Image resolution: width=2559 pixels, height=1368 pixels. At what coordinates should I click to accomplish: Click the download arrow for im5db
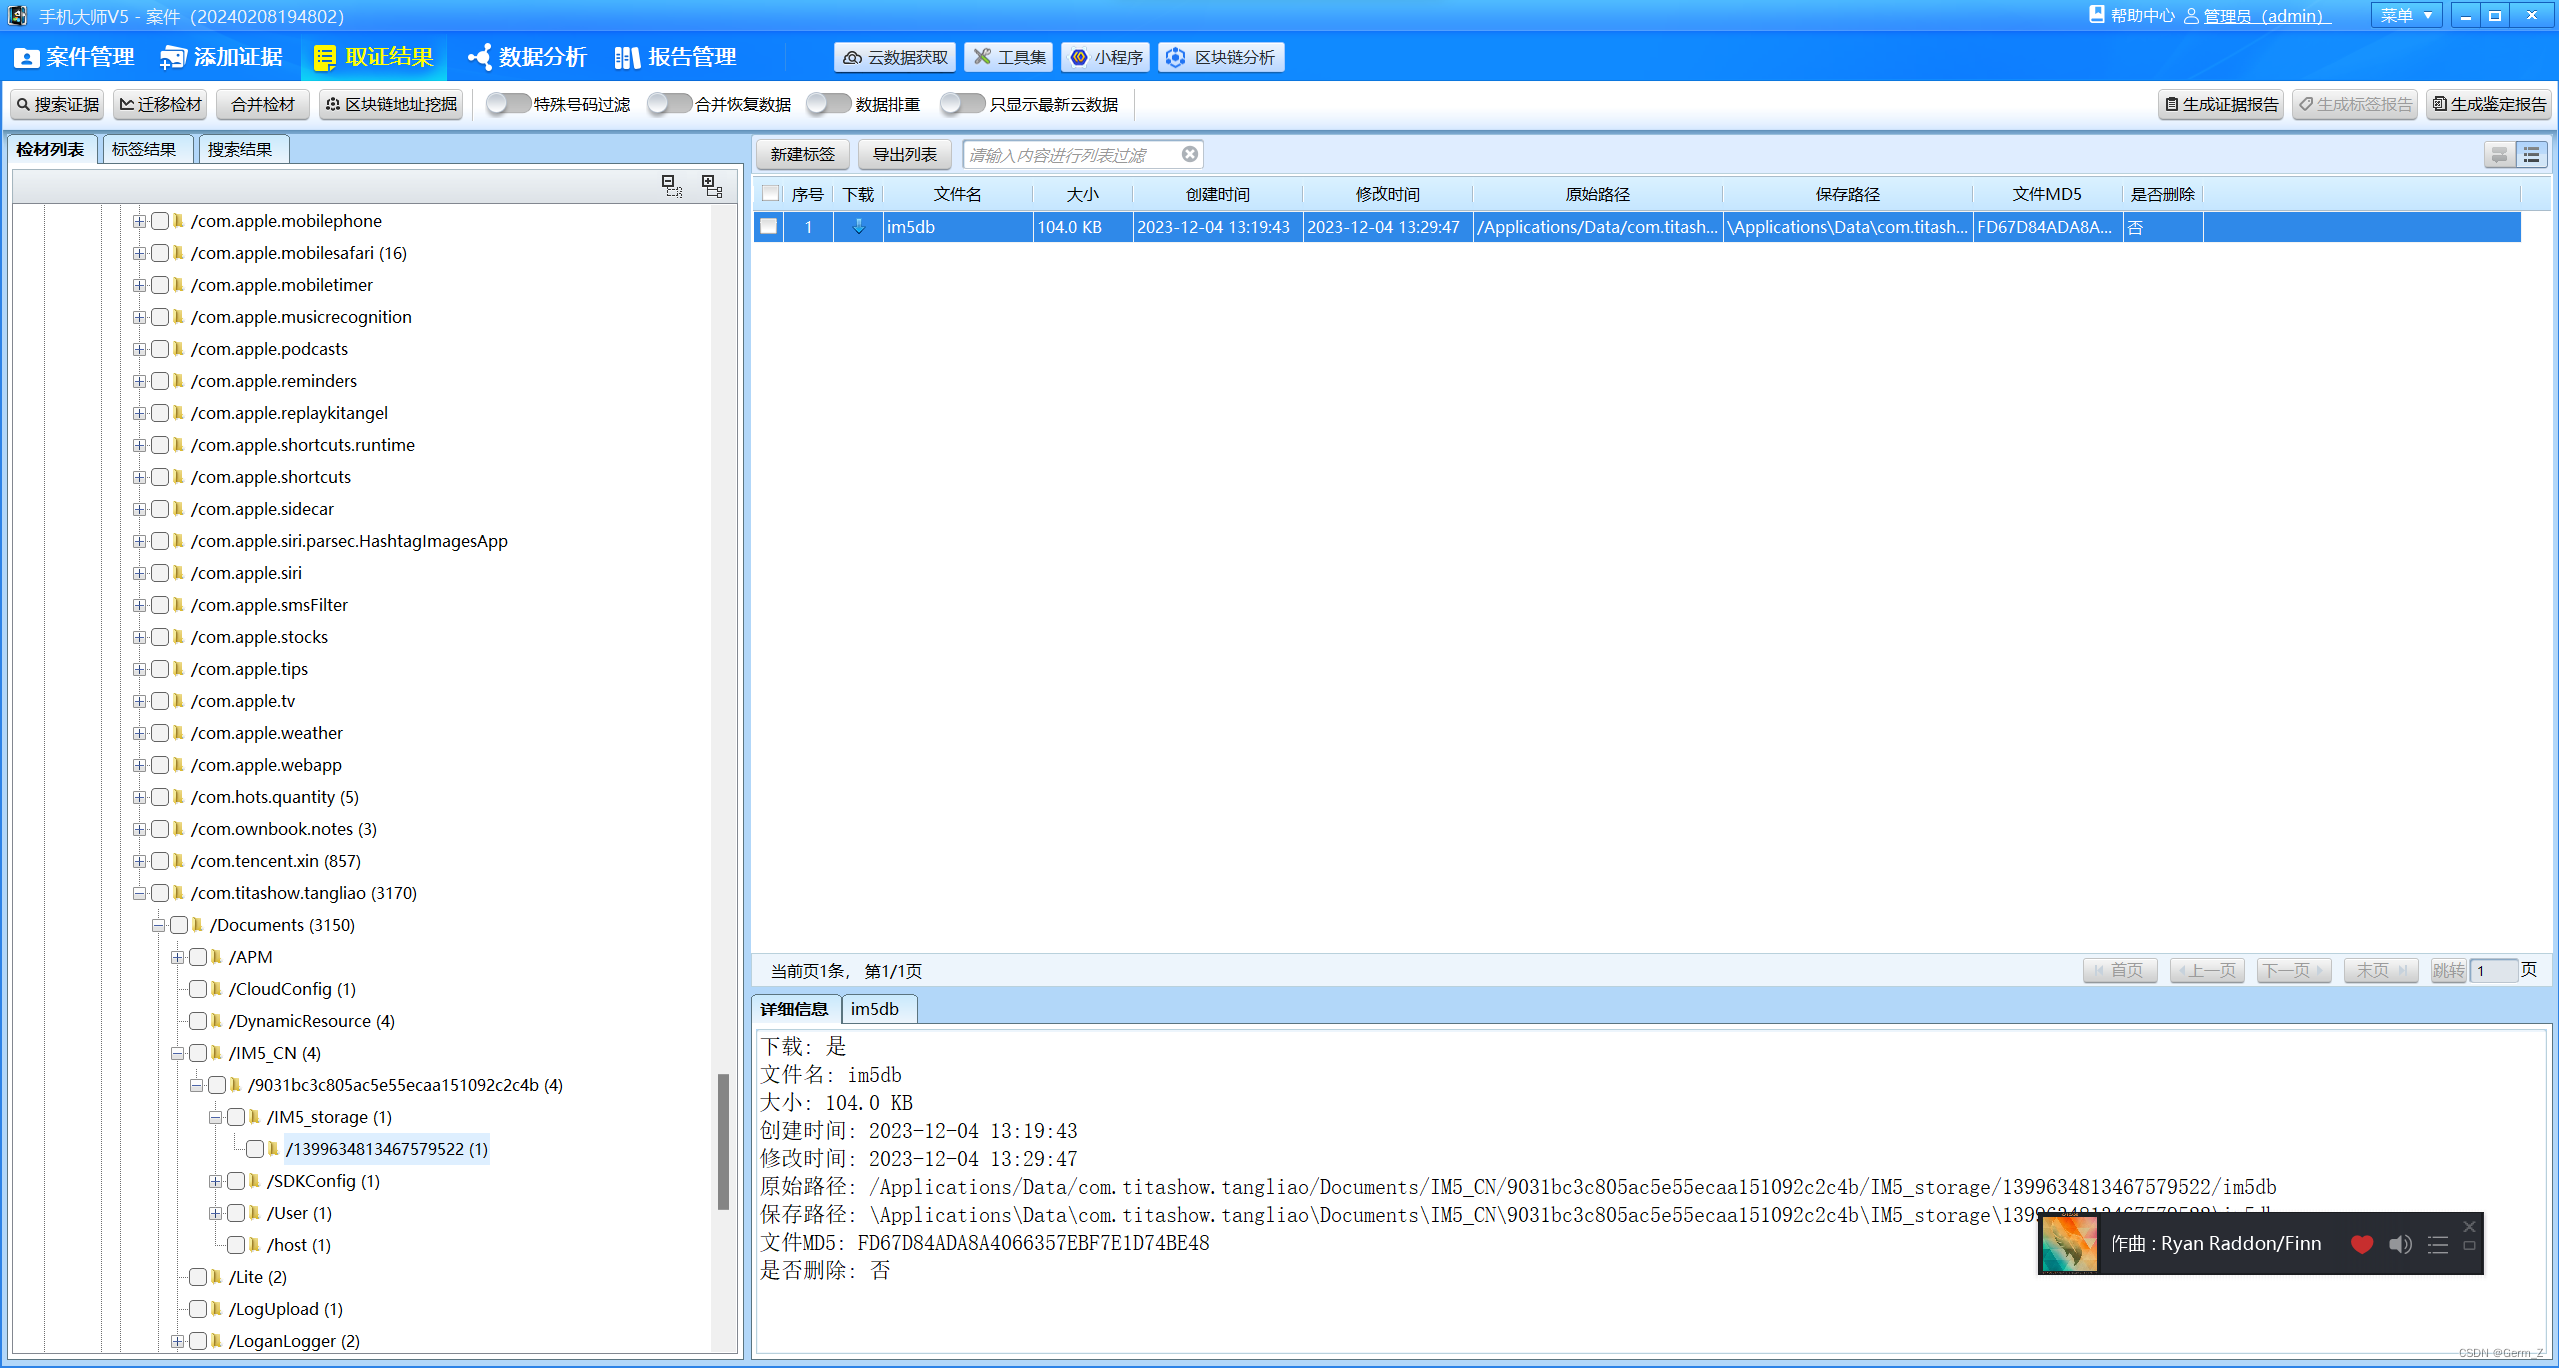(x=858, y=227)
